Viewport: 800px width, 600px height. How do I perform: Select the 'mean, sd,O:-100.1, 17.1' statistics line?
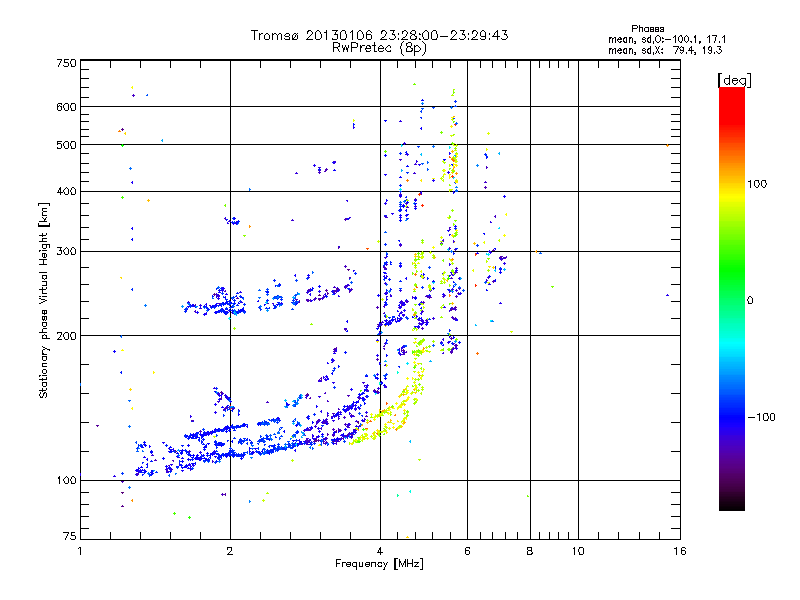coord(667,39)
